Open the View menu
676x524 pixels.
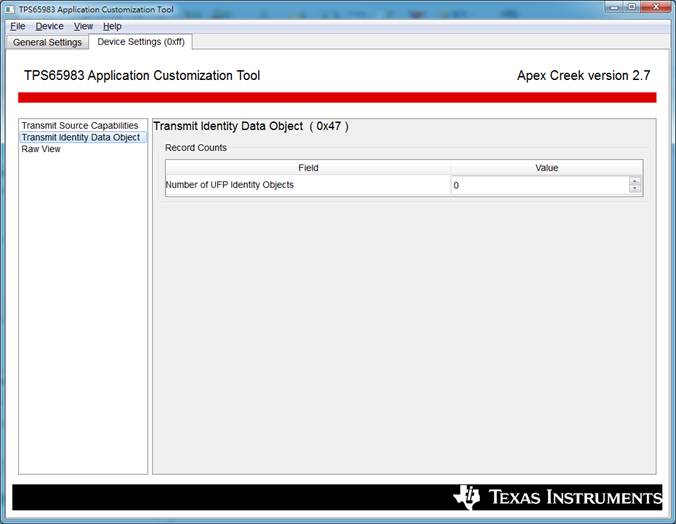tap(83, 26)
